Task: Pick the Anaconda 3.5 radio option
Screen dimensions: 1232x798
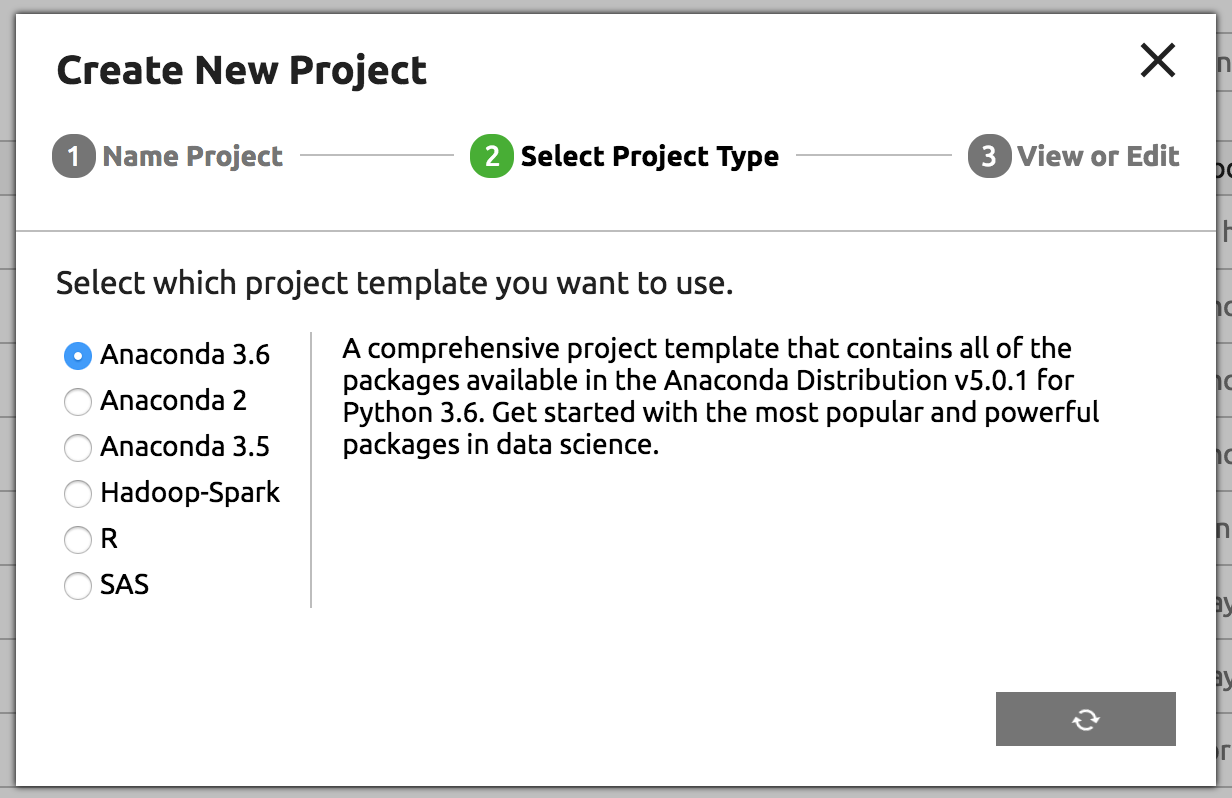Action: [78, 448]
